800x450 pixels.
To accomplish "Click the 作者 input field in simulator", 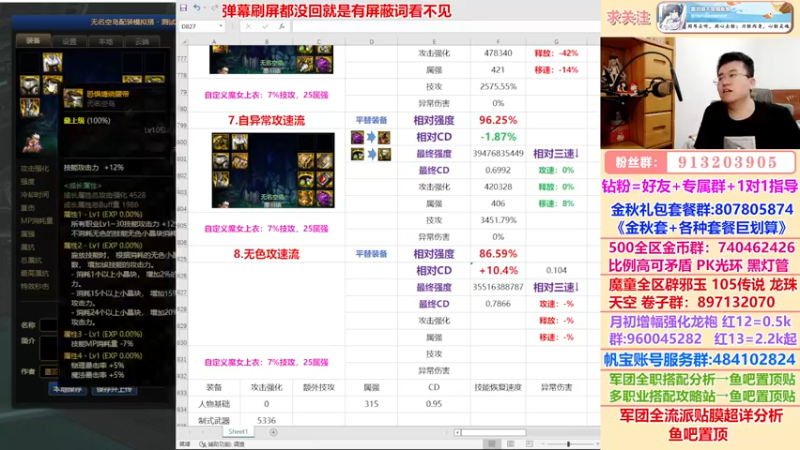I will tap(49, 371).
